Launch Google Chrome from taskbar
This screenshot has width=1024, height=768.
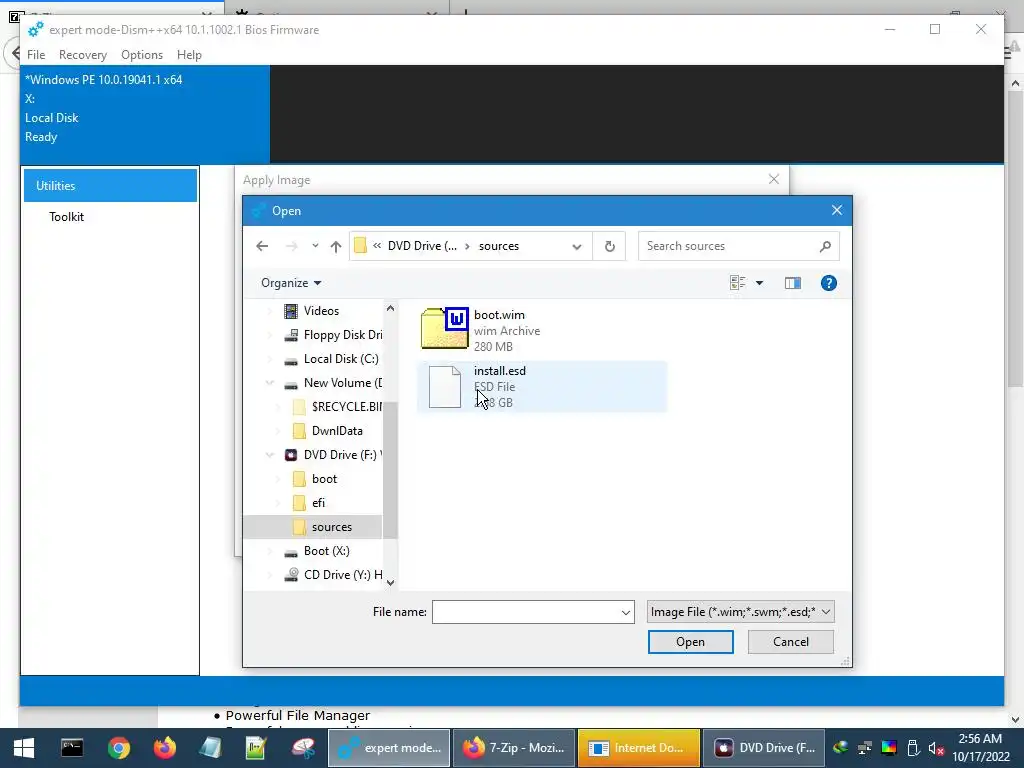(119, 748)
